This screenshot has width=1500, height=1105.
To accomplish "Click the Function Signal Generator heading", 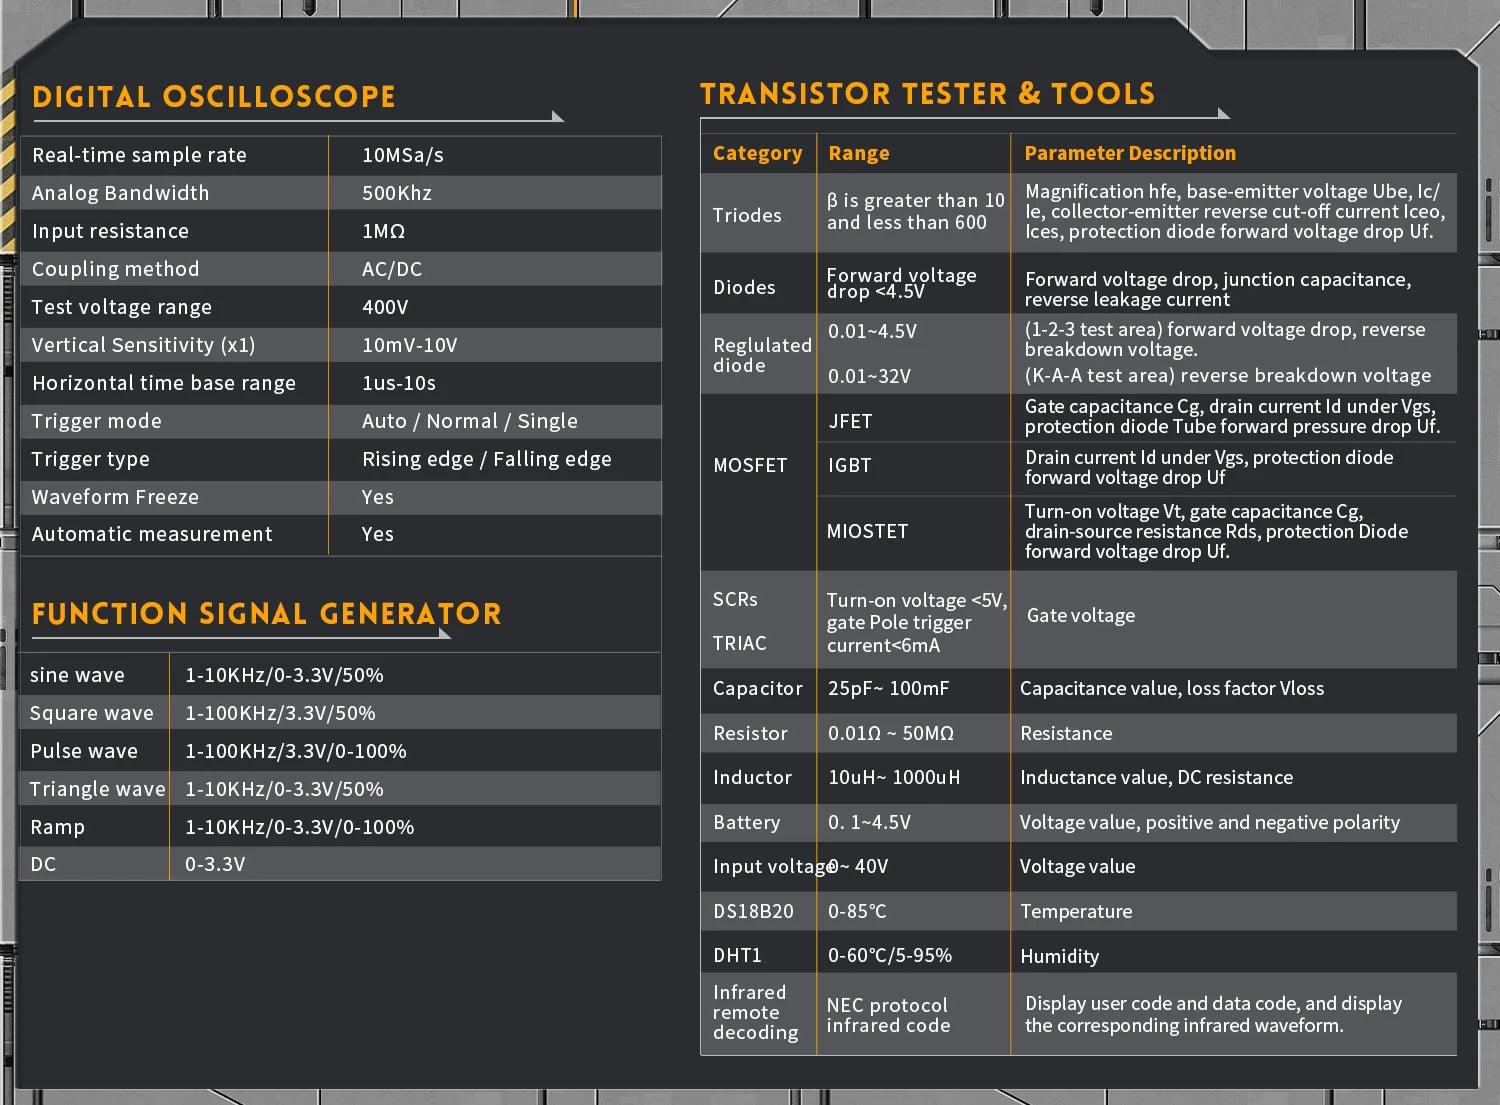I will click(x=266, y=614).
